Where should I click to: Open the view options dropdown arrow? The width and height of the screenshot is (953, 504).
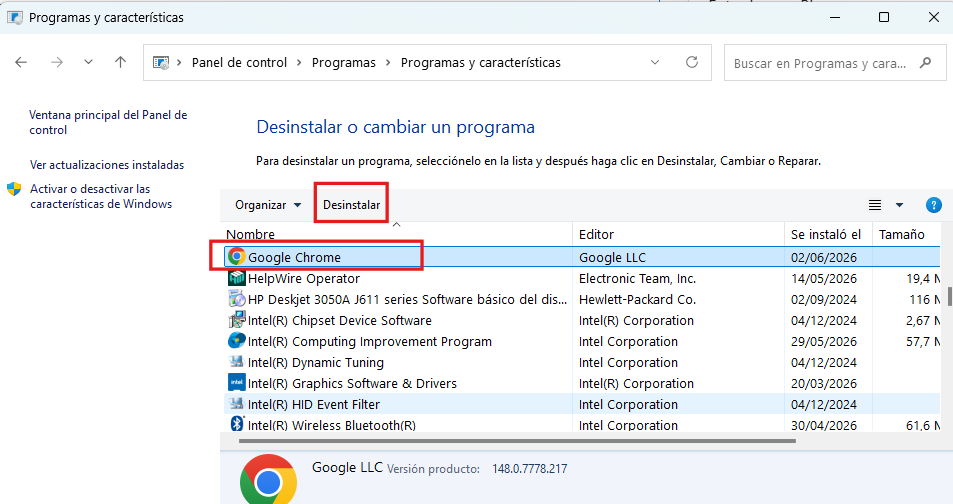899,205
